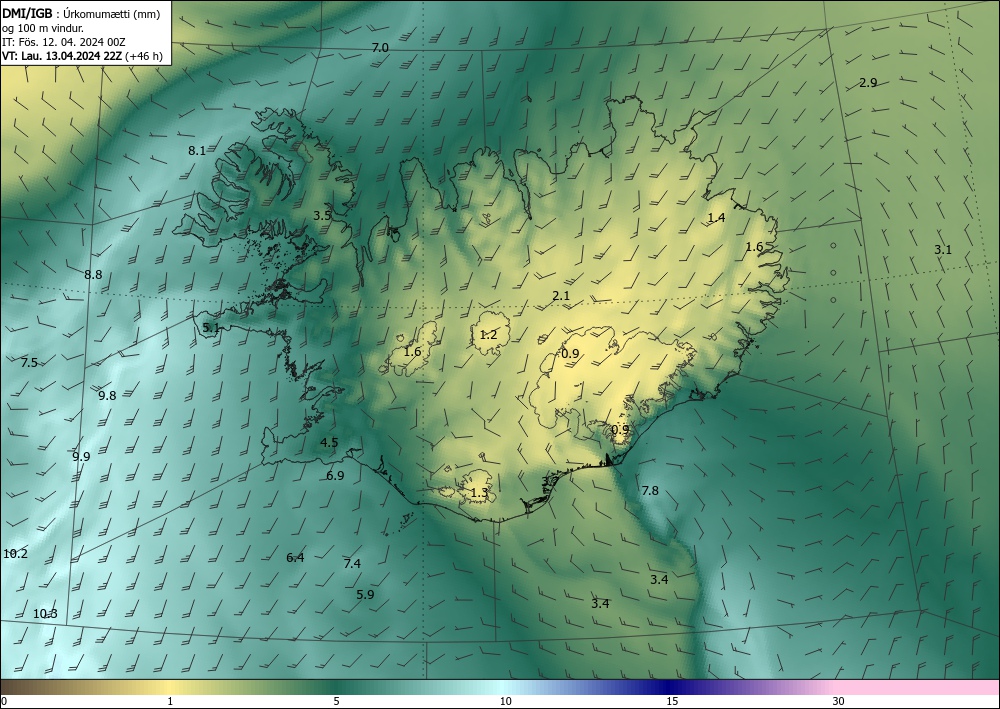
Task: Select the 5.1 value on Snæfellsnes
Action: [211, 328]
